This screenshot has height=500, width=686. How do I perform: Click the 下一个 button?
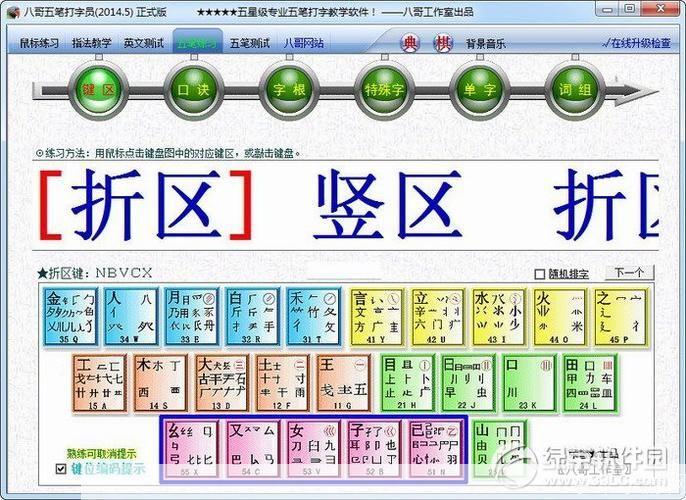630,273
